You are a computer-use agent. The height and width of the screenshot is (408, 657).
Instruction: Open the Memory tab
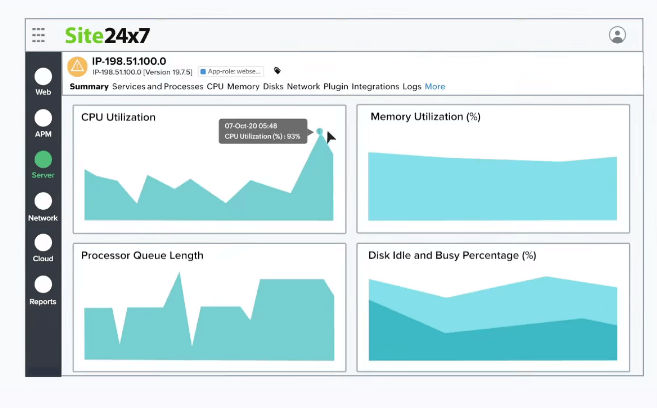(243, 87)
